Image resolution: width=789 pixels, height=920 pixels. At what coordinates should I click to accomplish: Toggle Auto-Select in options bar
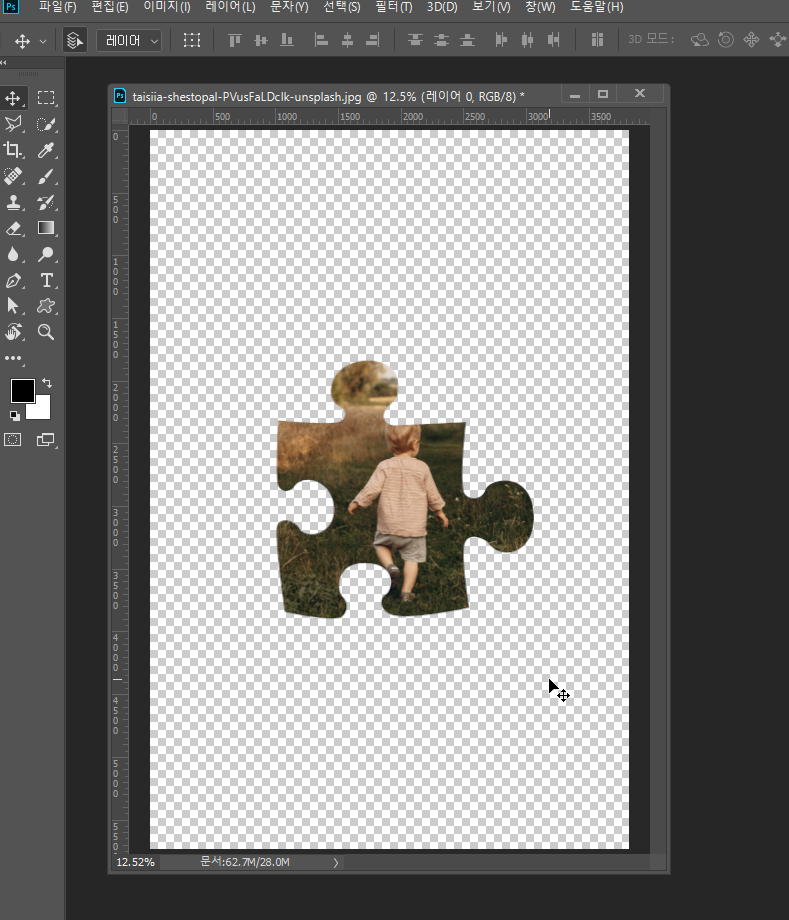point(75,40)
